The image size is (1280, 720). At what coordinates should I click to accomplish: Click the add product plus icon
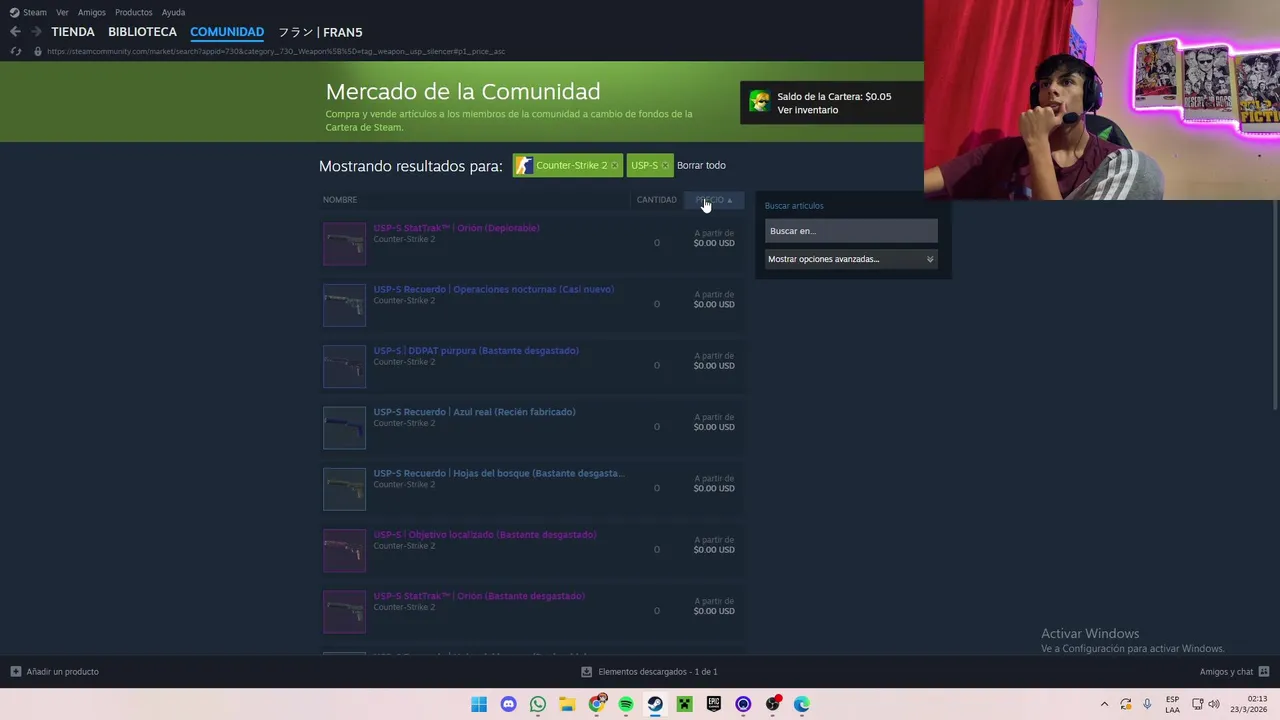pos(15,672)
